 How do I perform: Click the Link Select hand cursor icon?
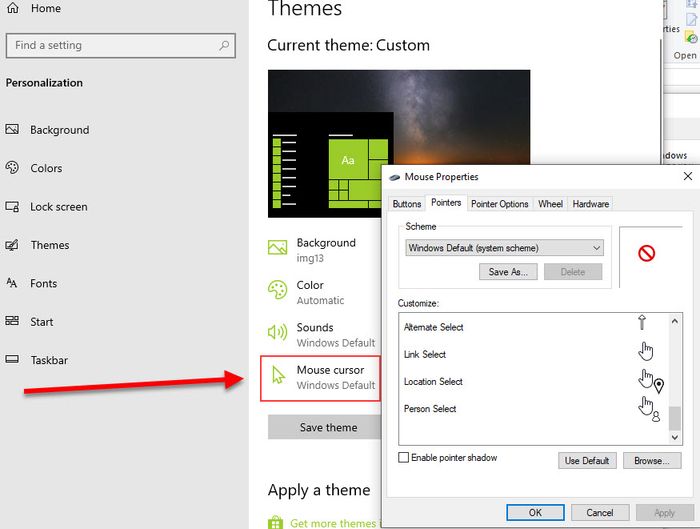[646, 351]
